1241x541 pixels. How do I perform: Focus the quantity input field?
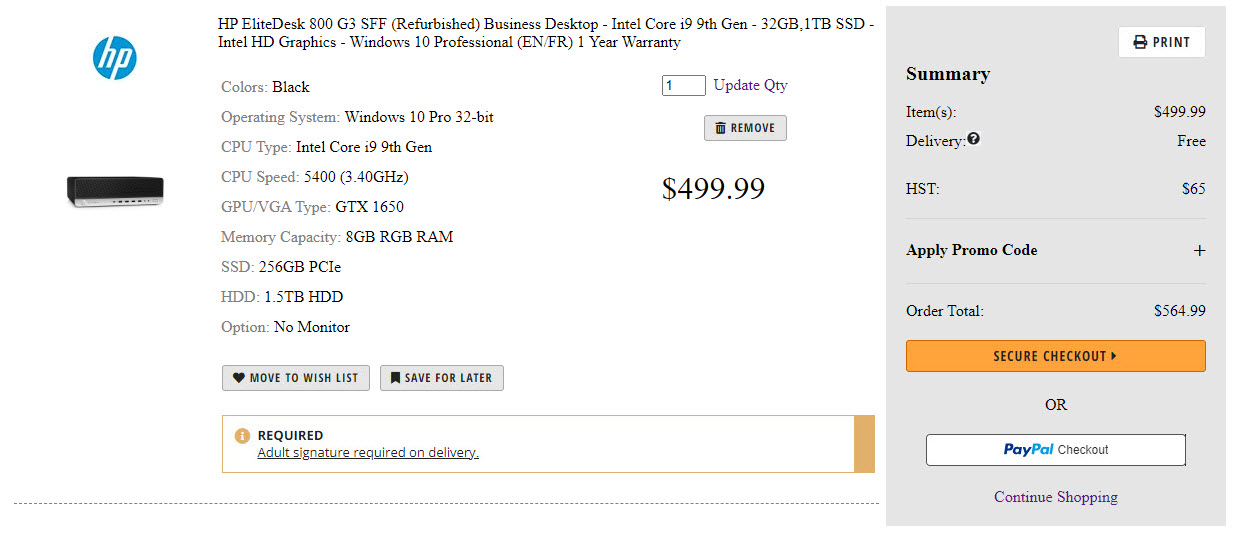pyautogui.click(x=683, y=86)
